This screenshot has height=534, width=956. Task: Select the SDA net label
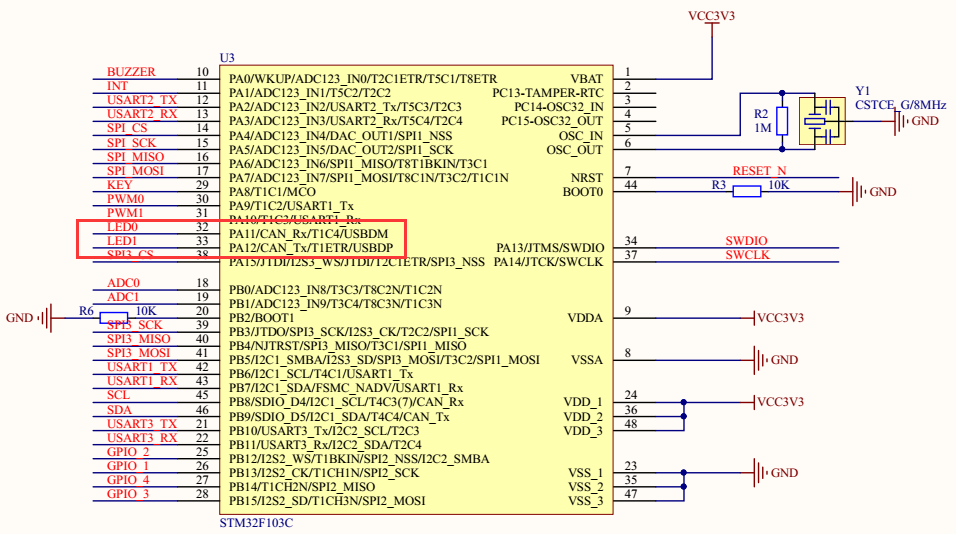pyautogui.click(x=120, y=410)
